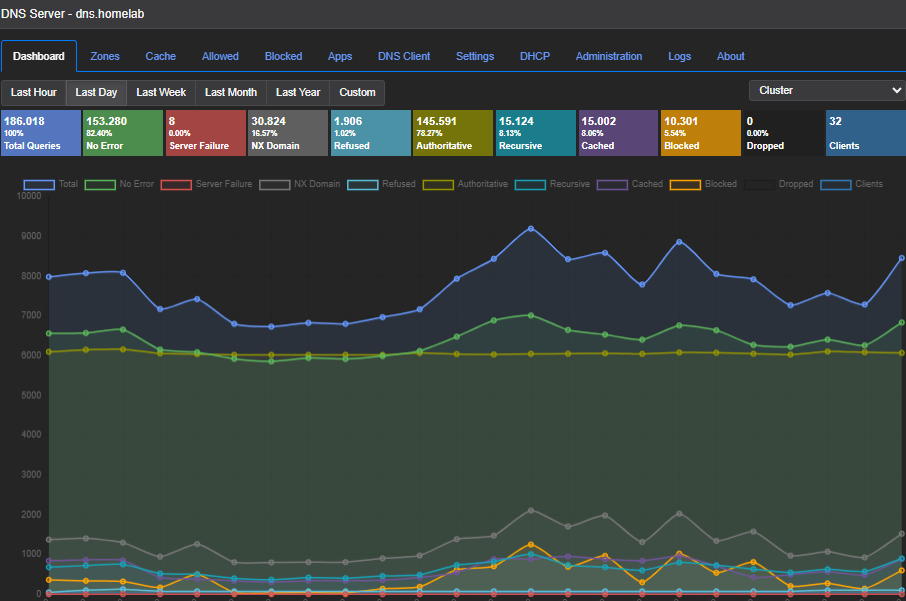
Task: Toggle the Total series legend swatch
Action: click(39, 184)
